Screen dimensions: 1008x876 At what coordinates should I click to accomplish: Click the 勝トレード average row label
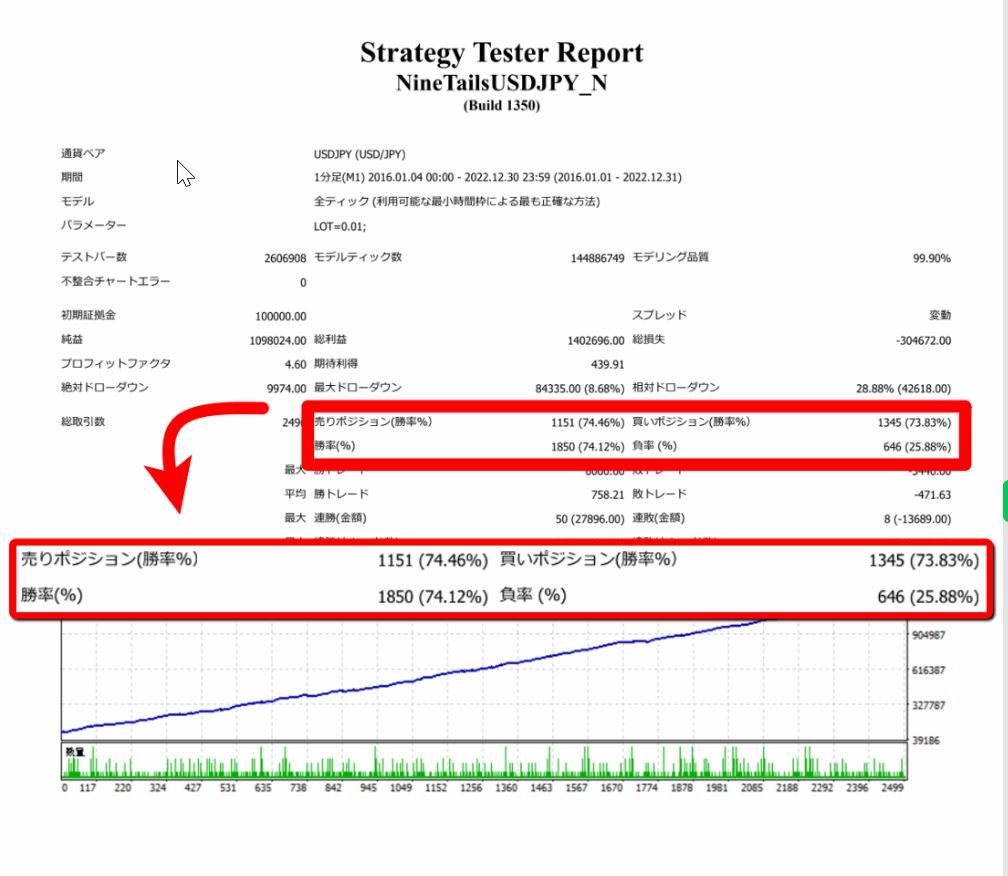341,494
